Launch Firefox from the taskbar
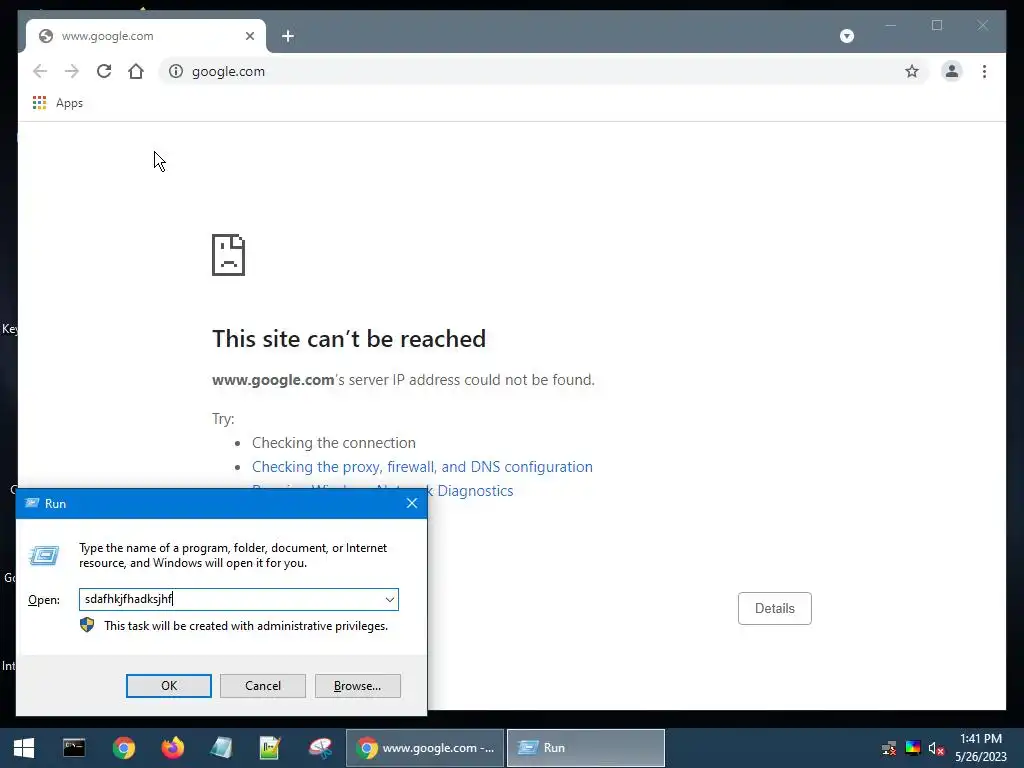This screenshot has width=1024, height=768. [172, 748]
